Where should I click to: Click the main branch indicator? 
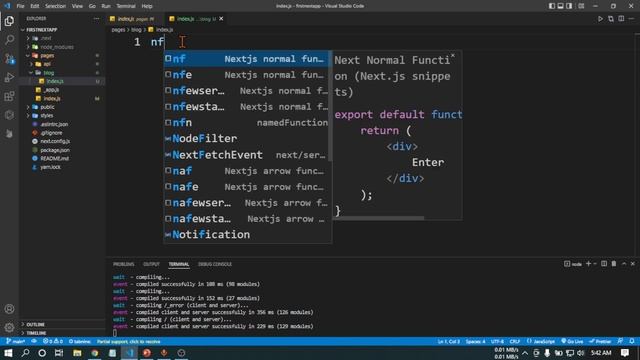click(x=16, y=341)
